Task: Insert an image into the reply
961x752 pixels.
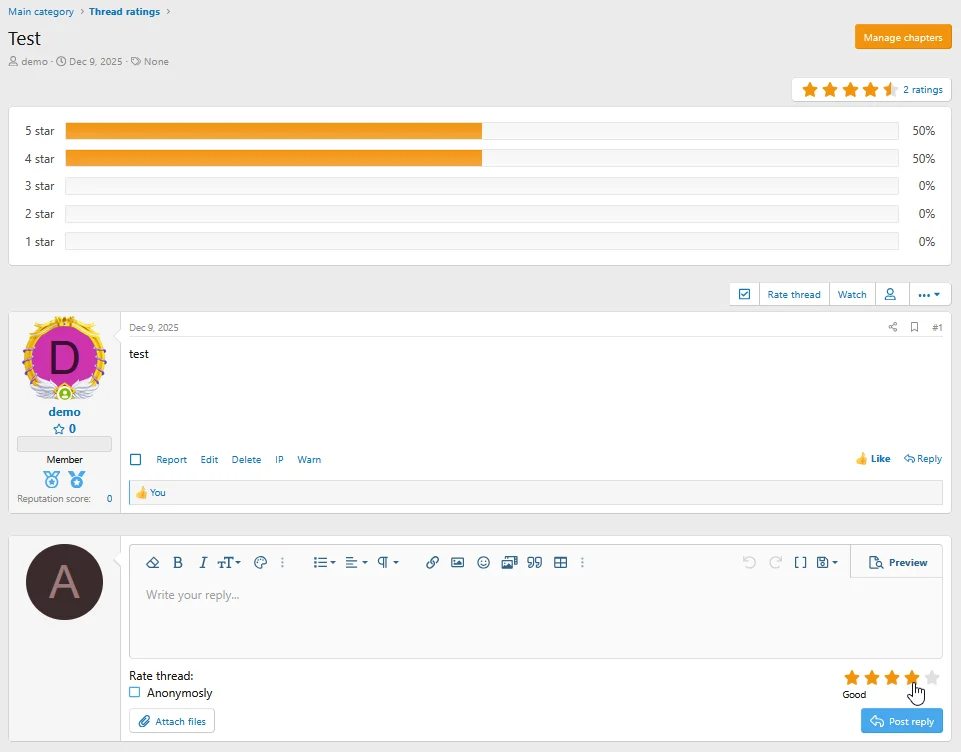Action: 457,563
